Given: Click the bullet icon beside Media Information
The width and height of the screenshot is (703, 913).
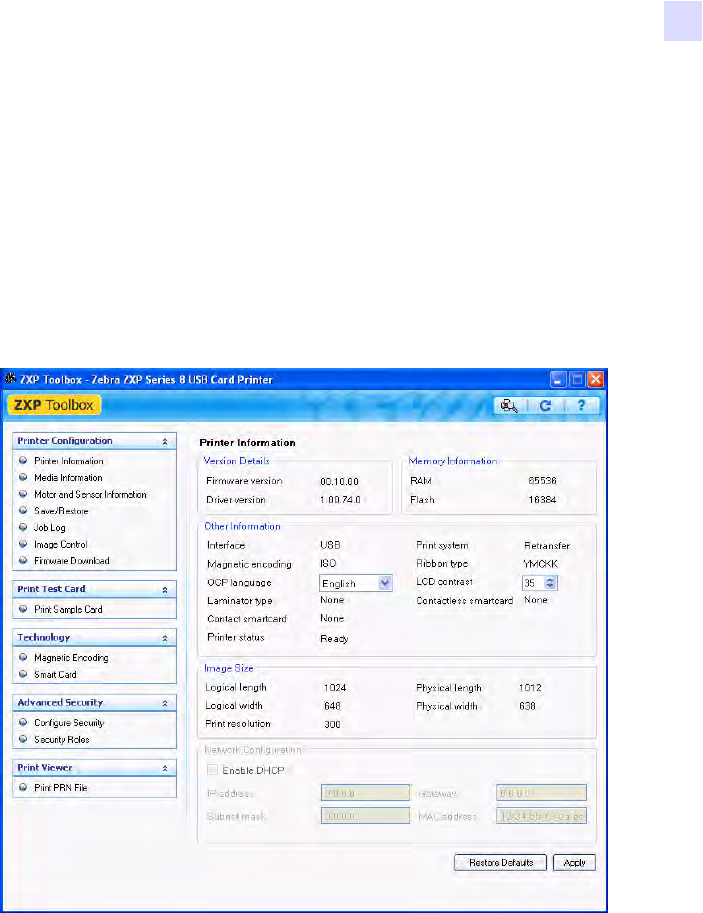Looking at the screenshot, I should [x=23, y=477].
